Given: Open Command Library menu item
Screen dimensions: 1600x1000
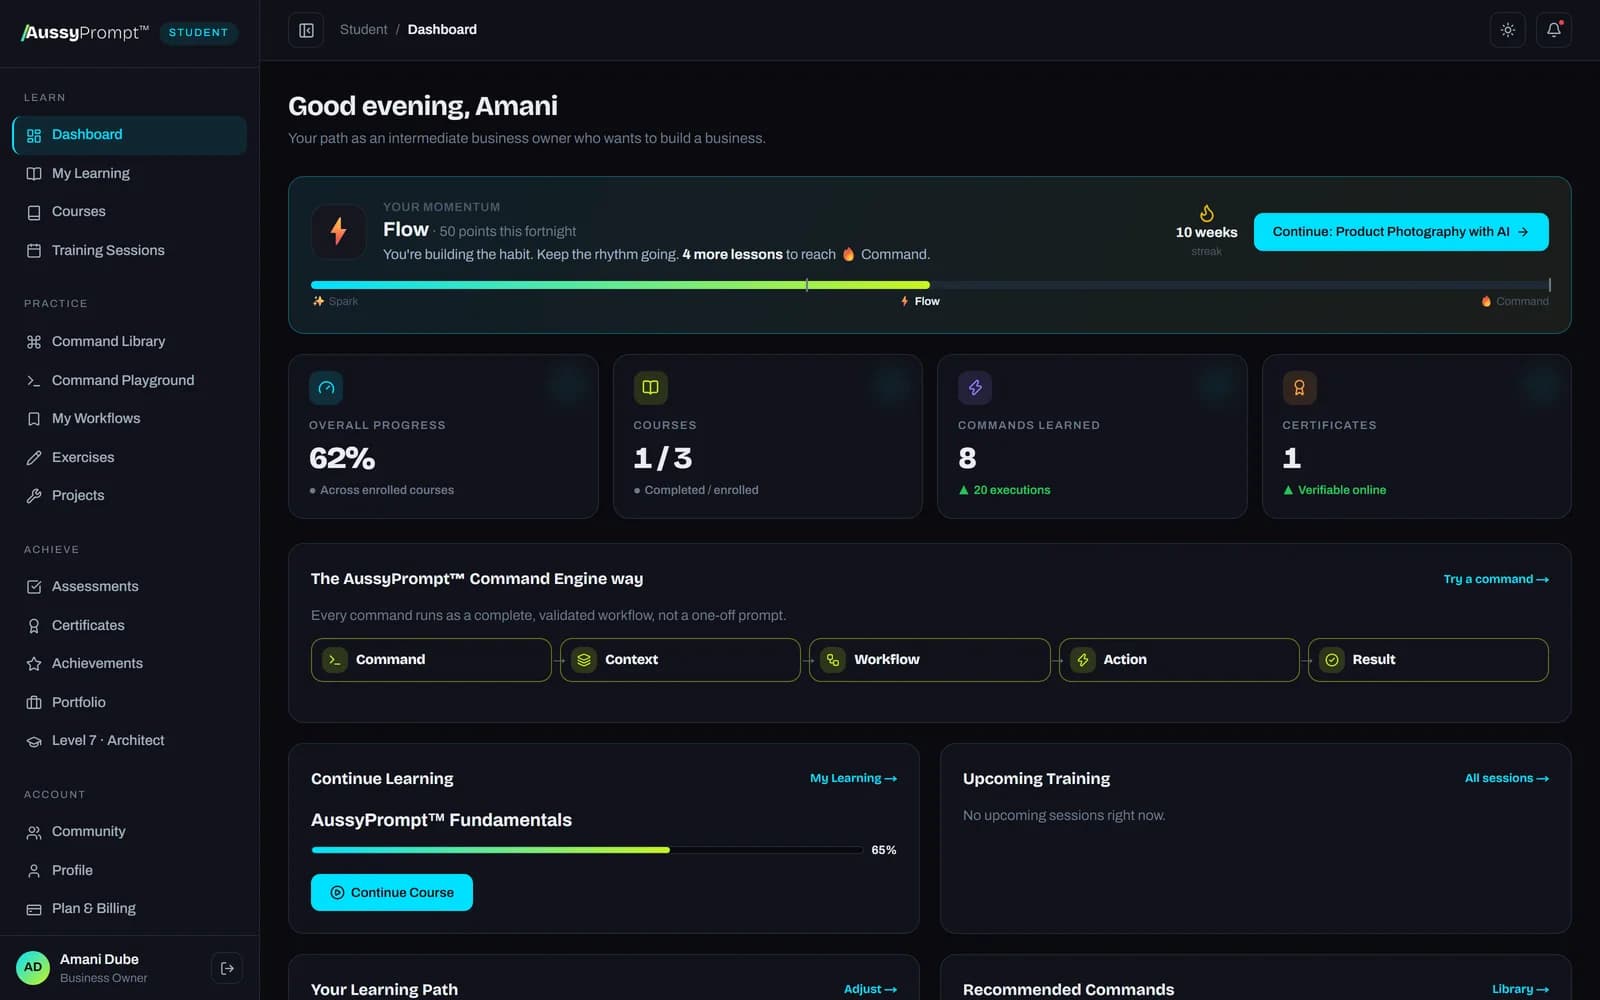Looking at the screenshot, I should (129, 342).
